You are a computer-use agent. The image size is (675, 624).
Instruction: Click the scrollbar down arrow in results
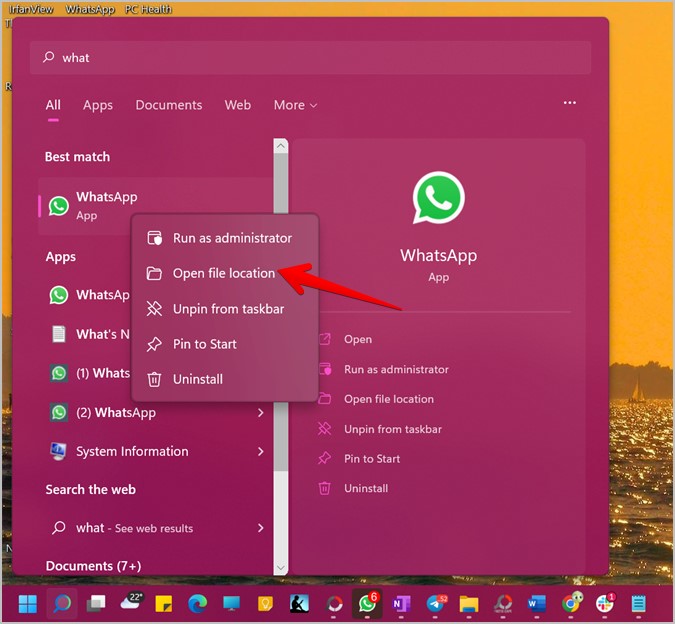281,568
